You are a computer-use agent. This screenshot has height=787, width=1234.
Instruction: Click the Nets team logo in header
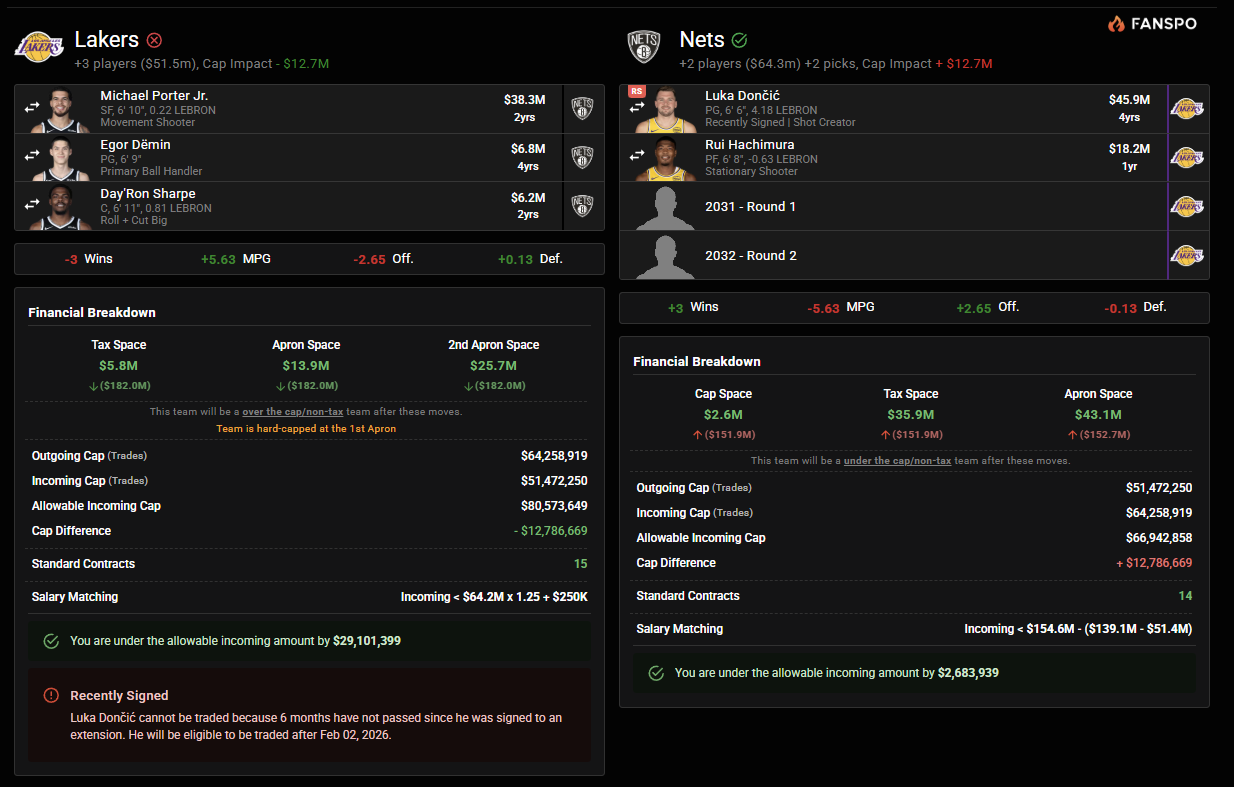644,46
